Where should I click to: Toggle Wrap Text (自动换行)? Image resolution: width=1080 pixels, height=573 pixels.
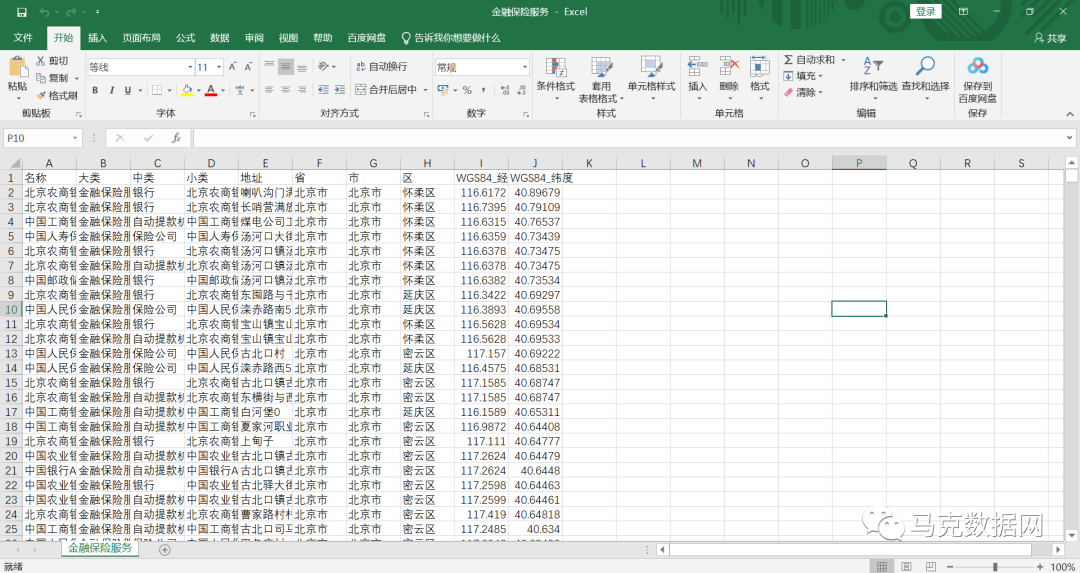382,67
